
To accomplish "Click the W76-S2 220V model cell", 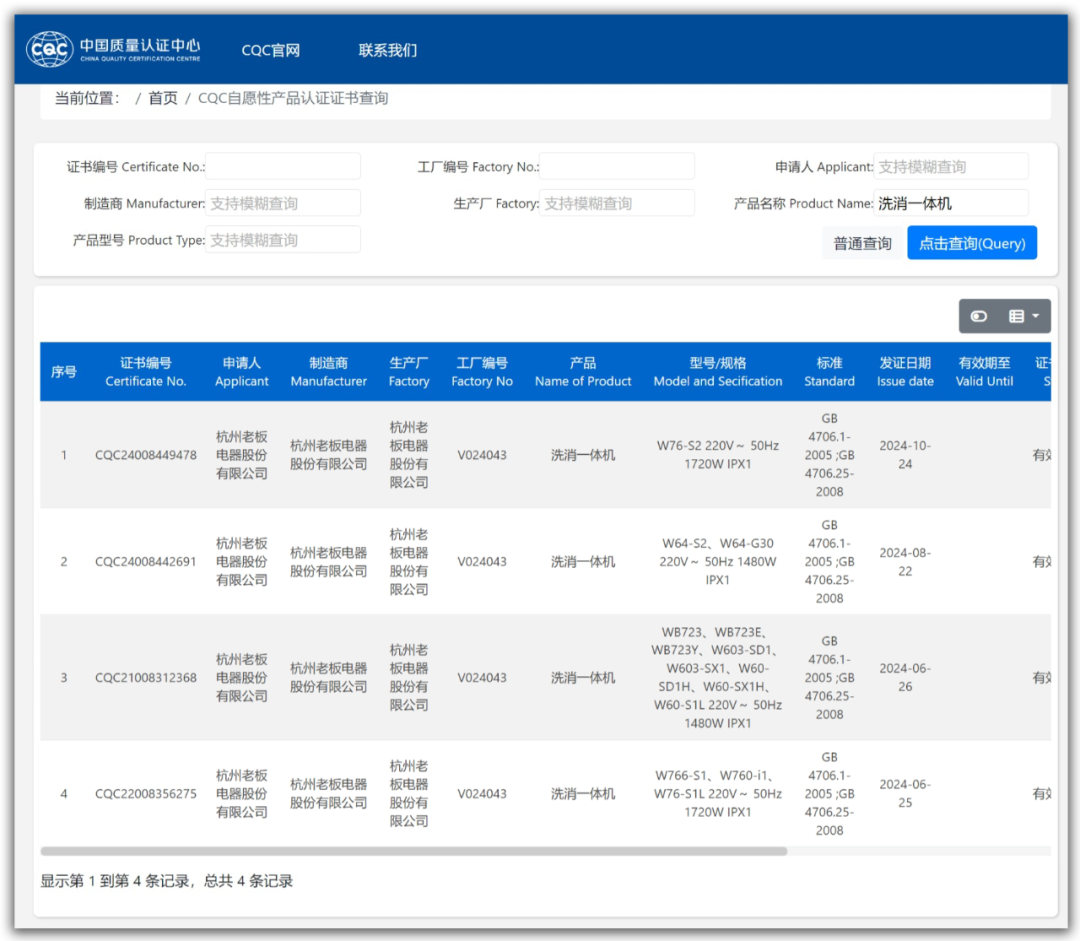I will [718, 455].
